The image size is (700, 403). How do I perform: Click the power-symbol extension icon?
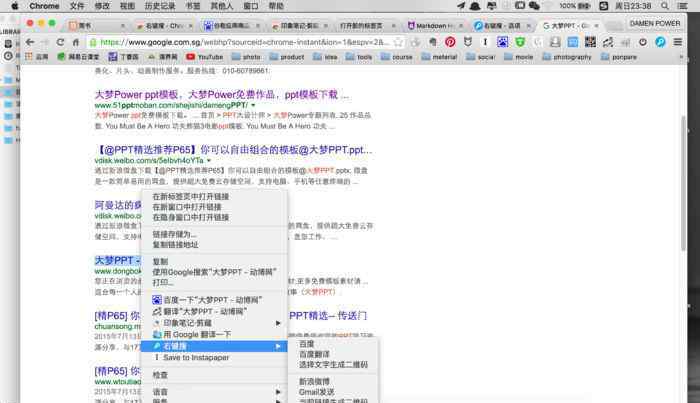[x=643, y=42]
